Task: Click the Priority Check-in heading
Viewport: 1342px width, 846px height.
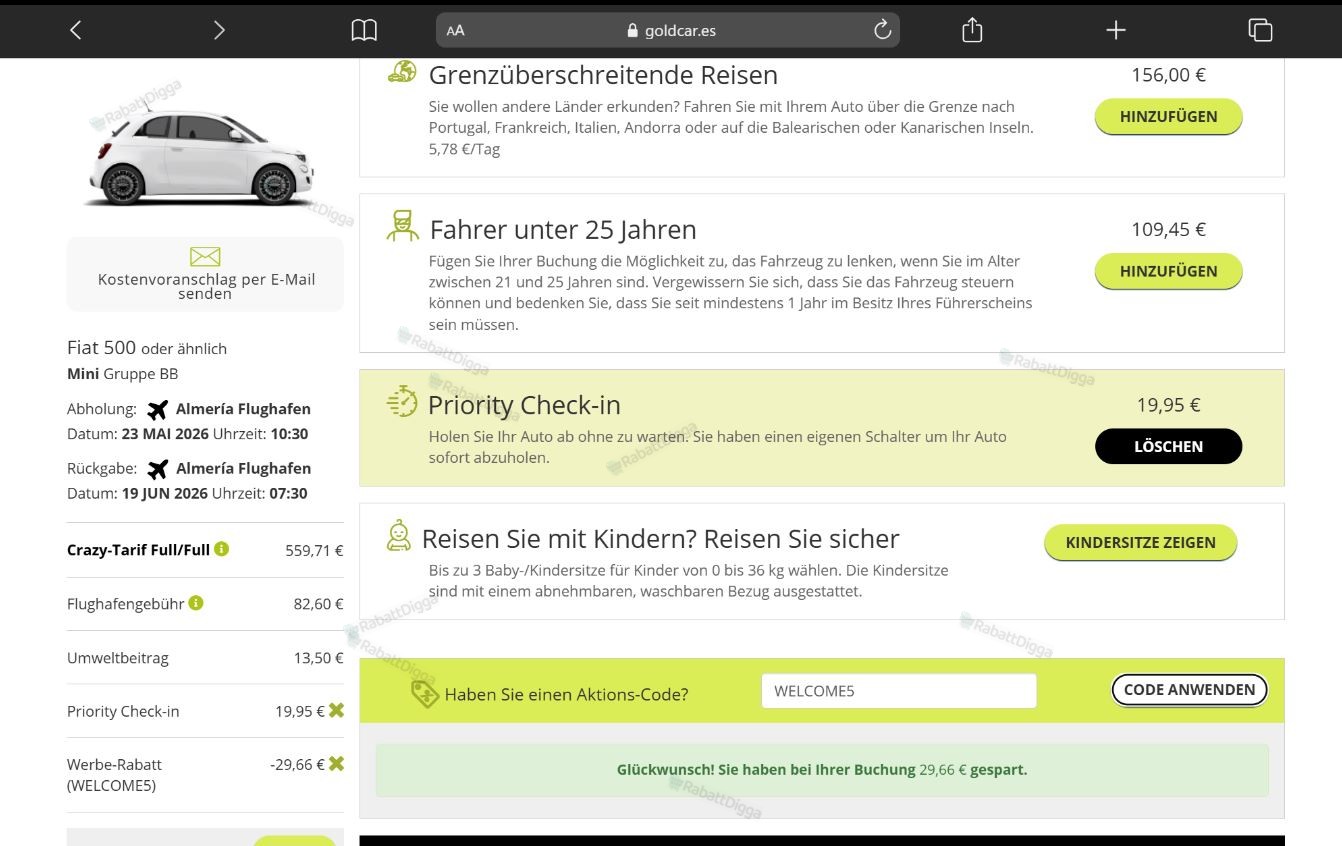Action: coord(524,405)
